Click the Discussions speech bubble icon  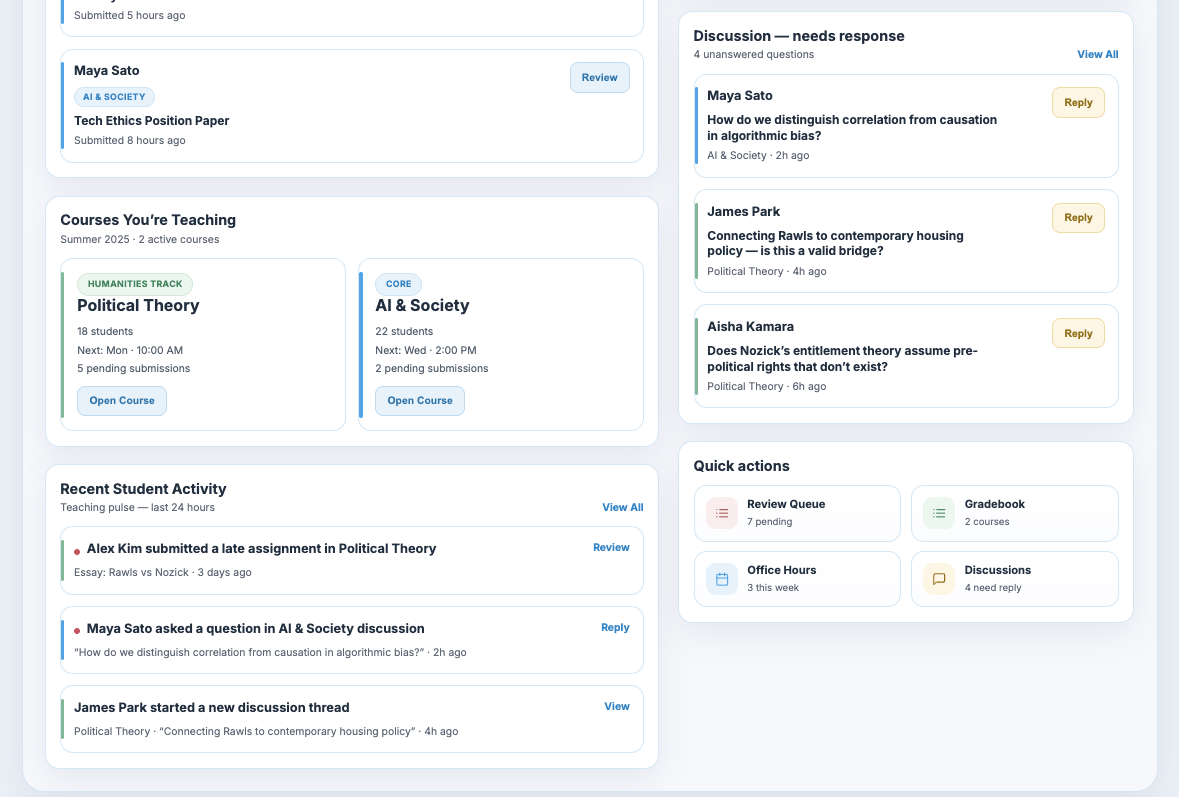click(938, 578)
